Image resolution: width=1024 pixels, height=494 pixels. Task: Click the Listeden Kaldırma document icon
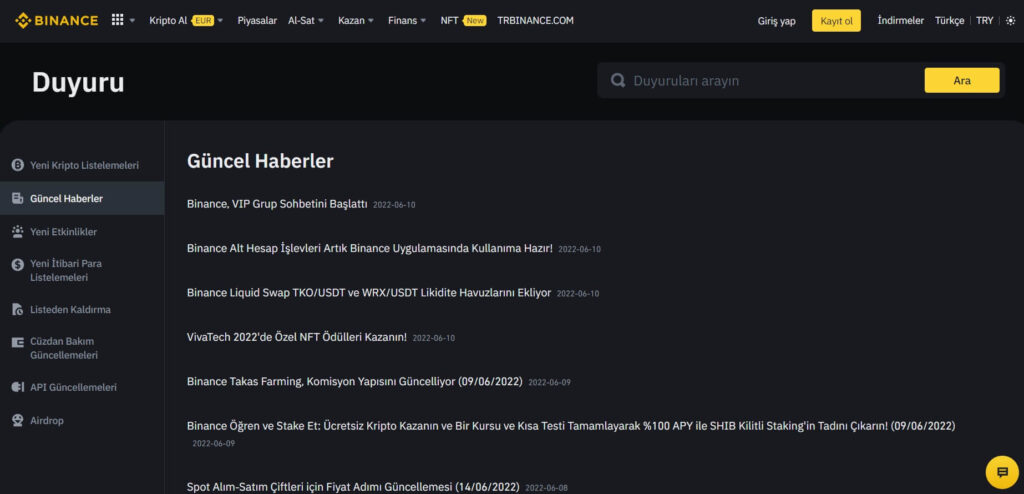[18, 310]
